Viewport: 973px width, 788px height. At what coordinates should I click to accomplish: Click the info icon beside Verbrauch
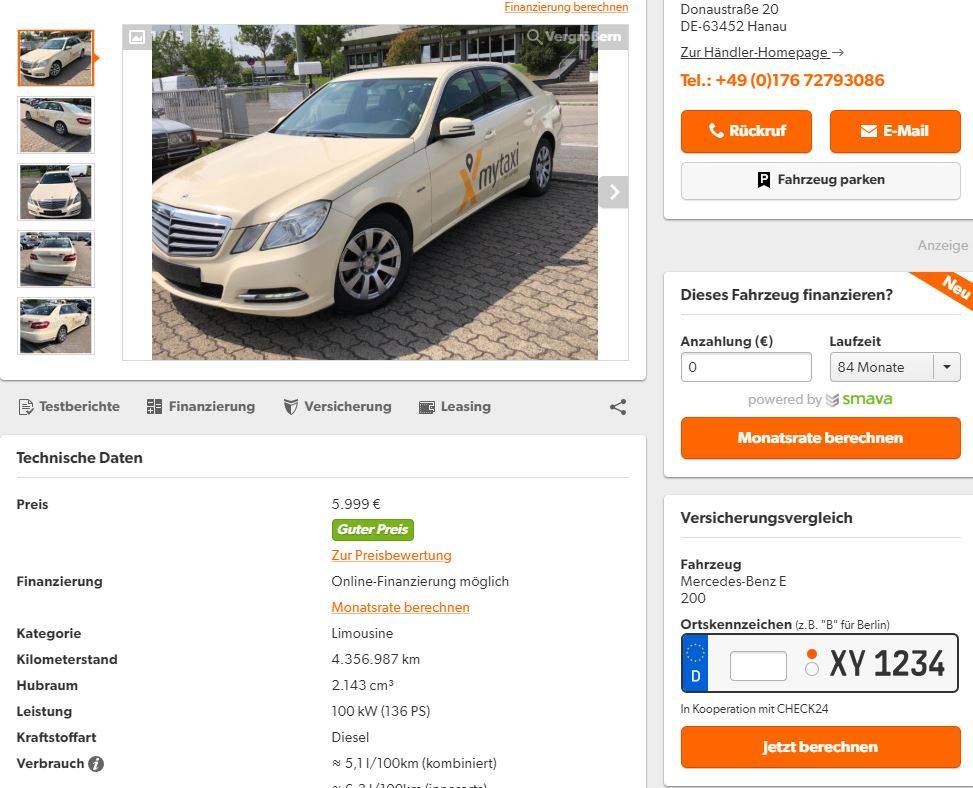[x=96, y=764]
